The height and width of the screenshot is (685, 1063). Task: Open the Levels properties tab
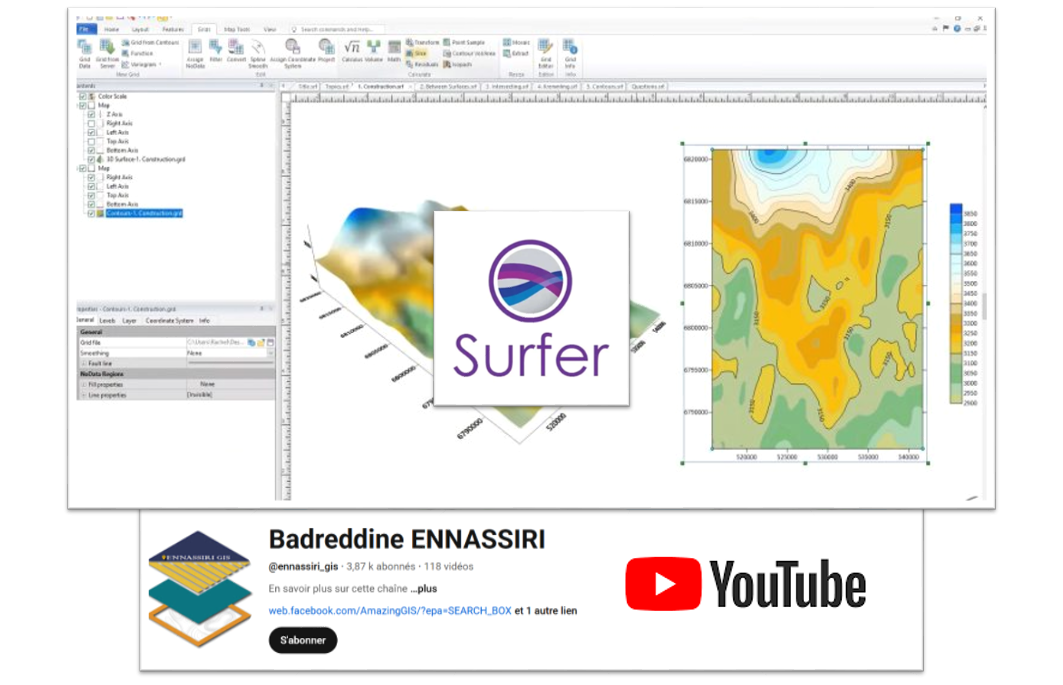(107, 320)
